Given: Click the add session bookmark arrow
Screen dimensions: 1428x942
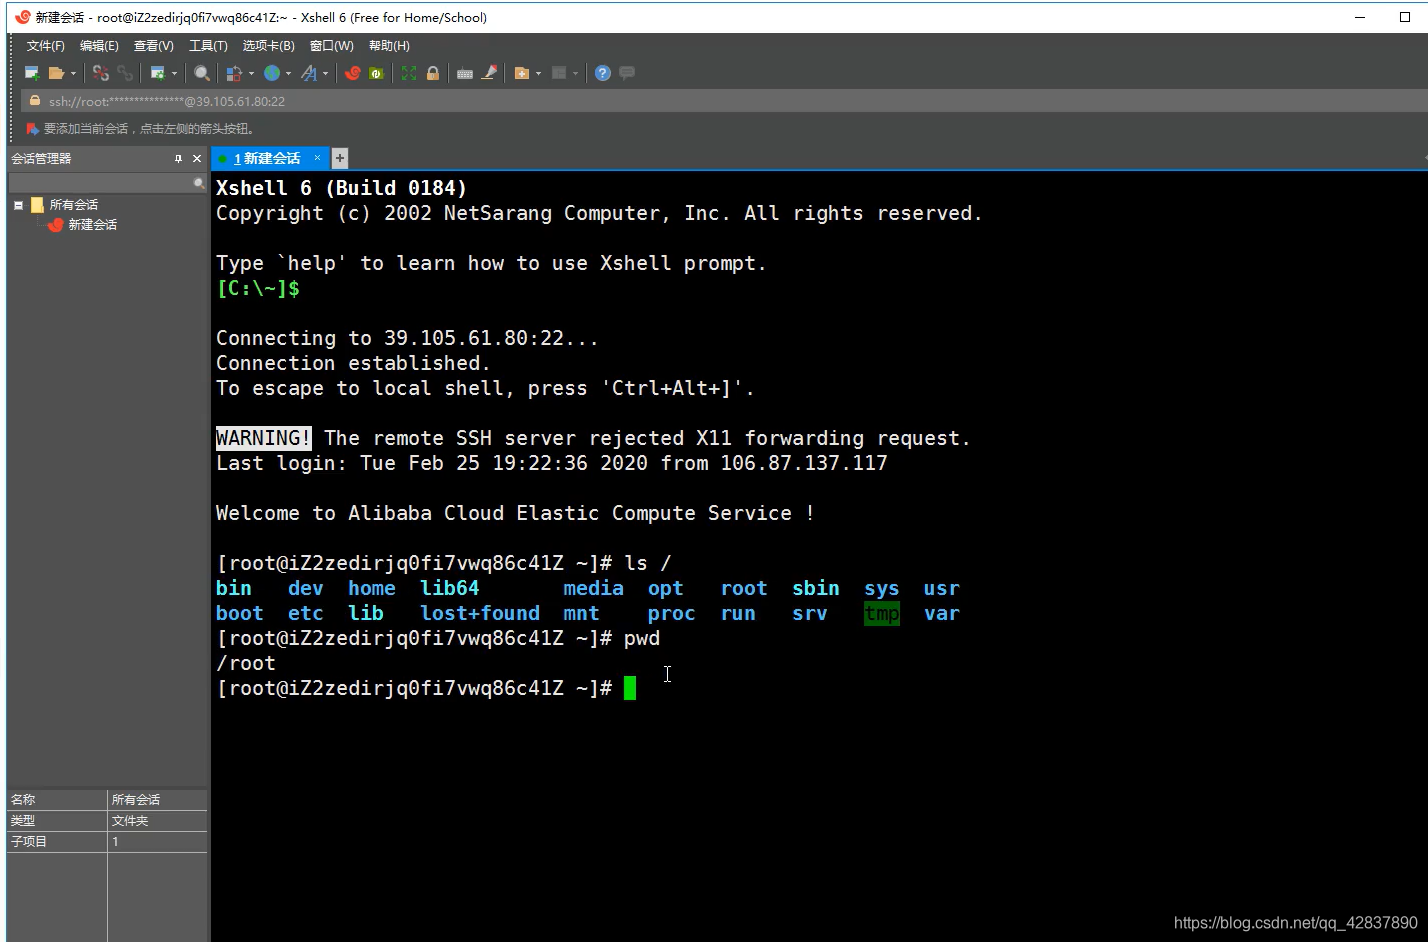Looking at the screenshot, I should point(32,129).
